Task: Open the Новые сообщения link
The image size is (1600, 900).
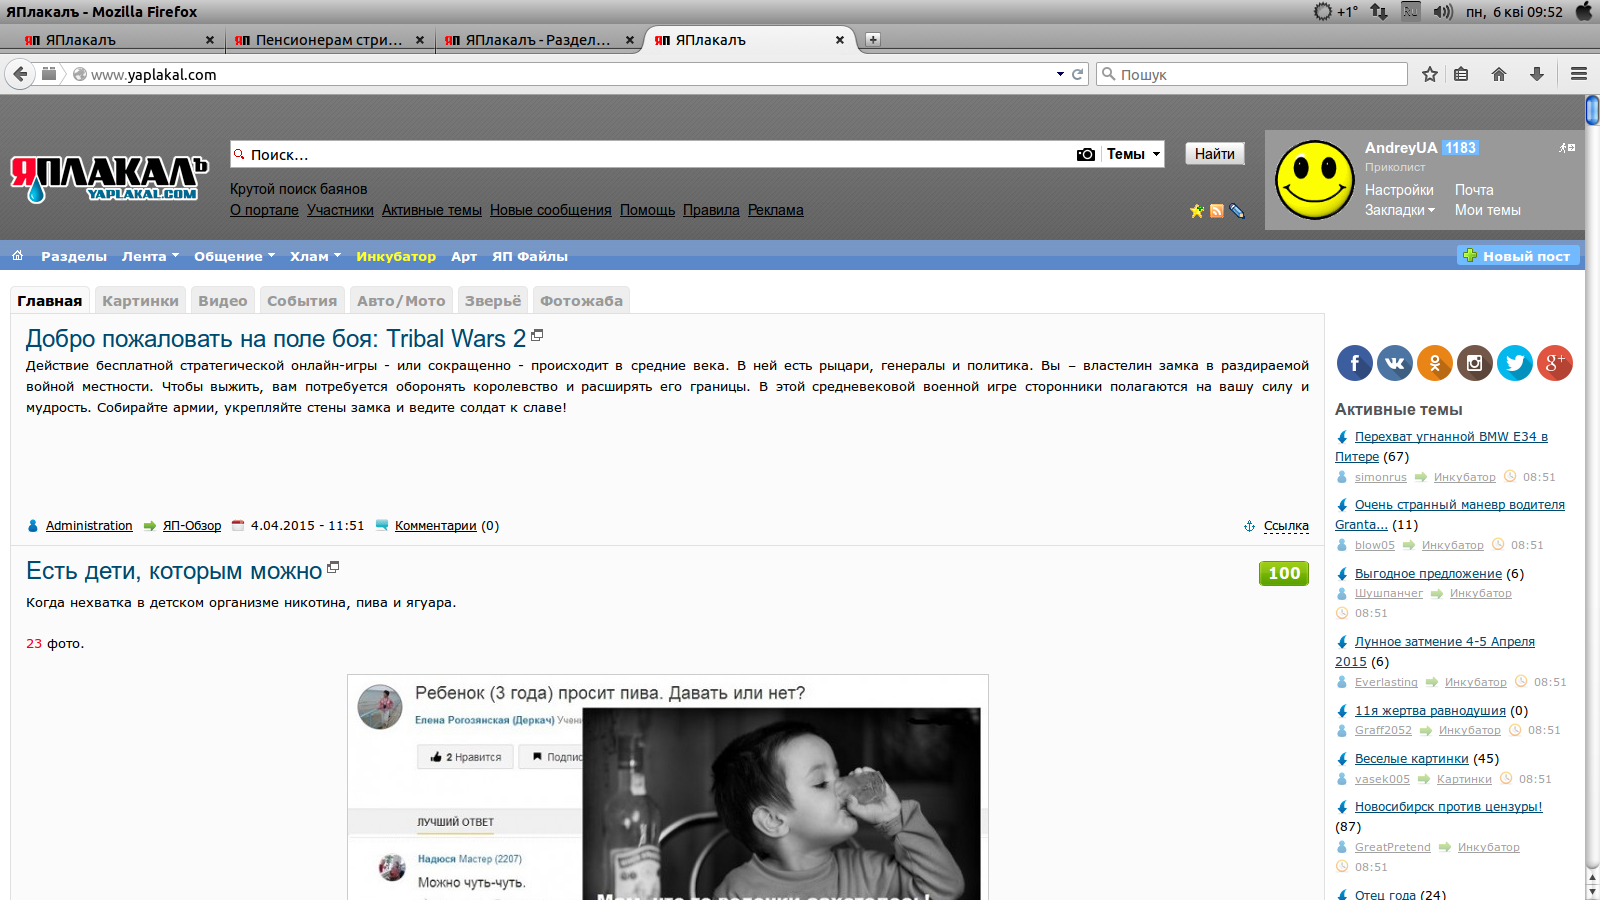Action: tap(551, 210)
